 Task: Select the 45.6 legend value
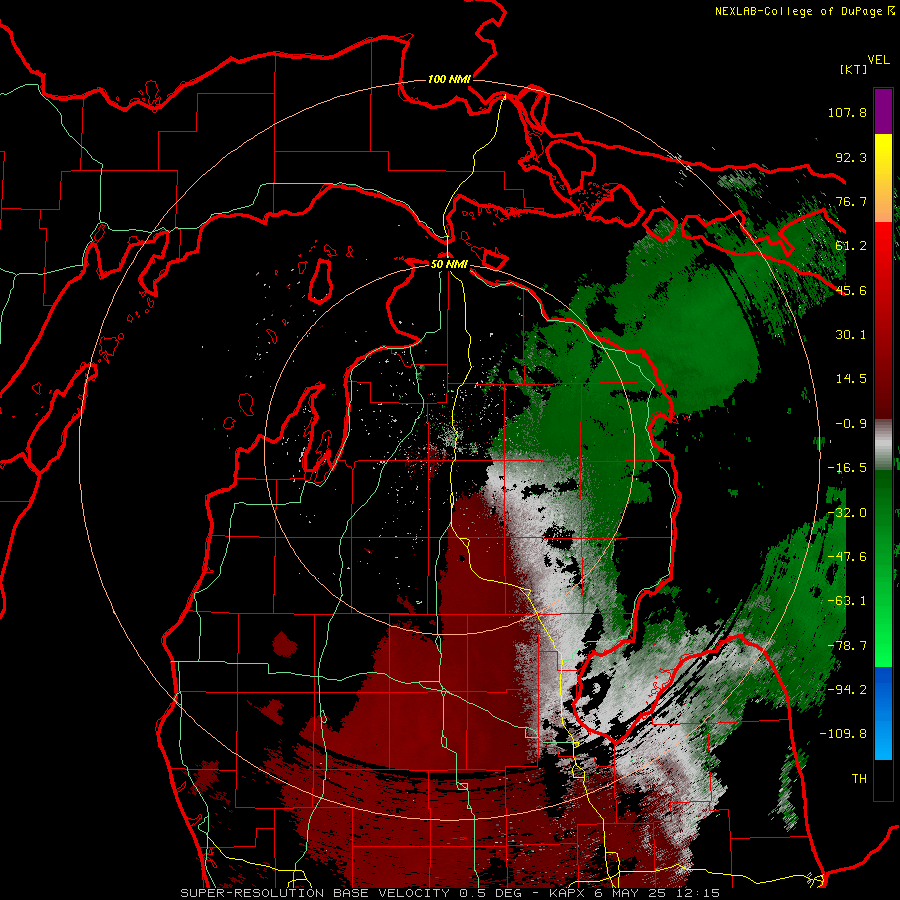tap(851, 290)
